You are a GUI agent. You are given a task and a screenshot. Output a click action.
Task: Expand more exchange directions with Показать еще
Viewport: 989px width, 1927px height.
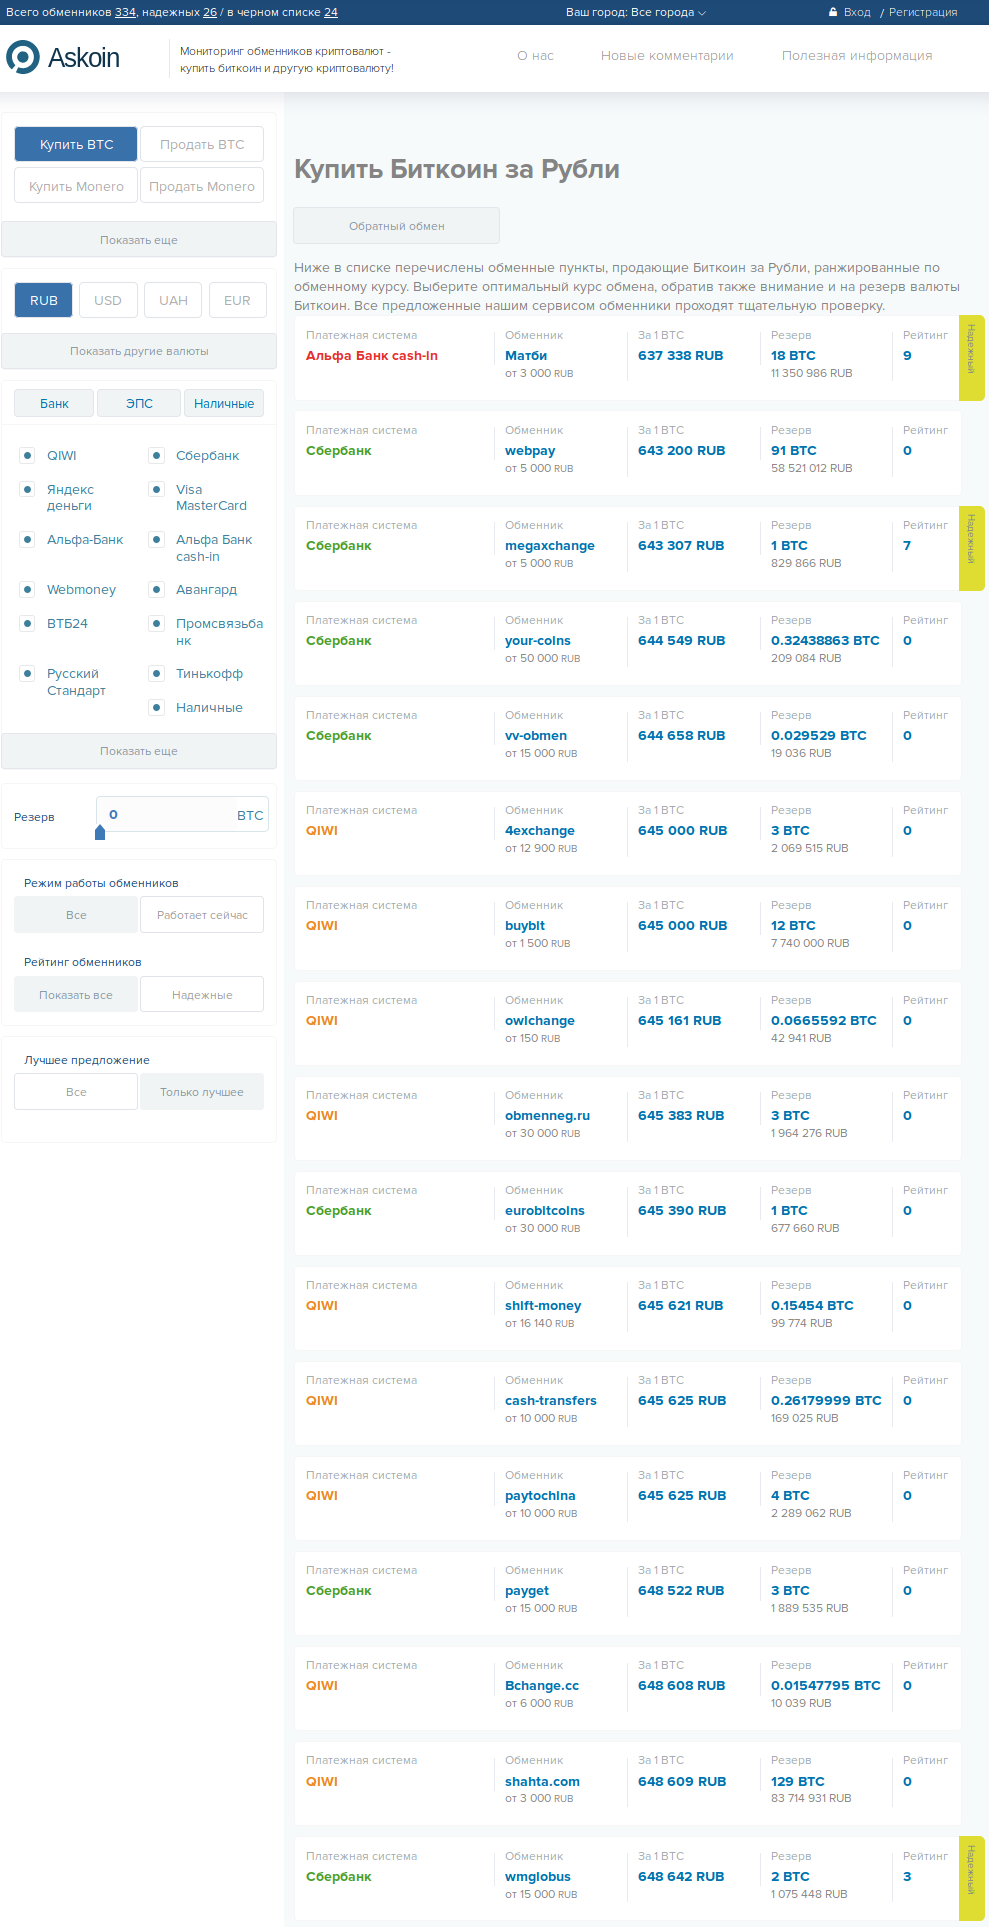click(x=139, y=240)
